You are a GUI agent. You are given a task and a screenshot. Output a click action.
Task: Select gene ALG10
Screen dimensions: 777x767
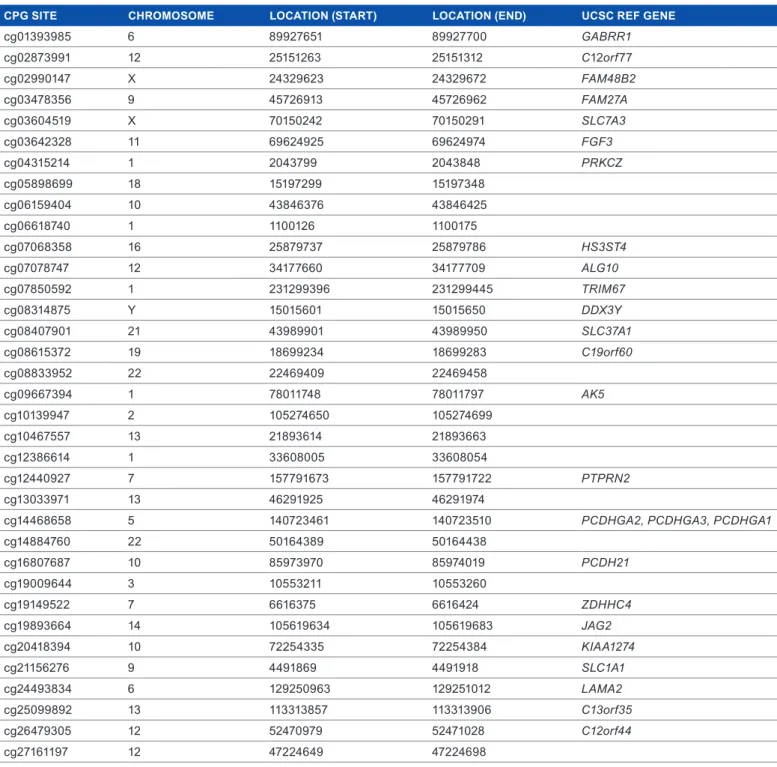click(600, 268)
